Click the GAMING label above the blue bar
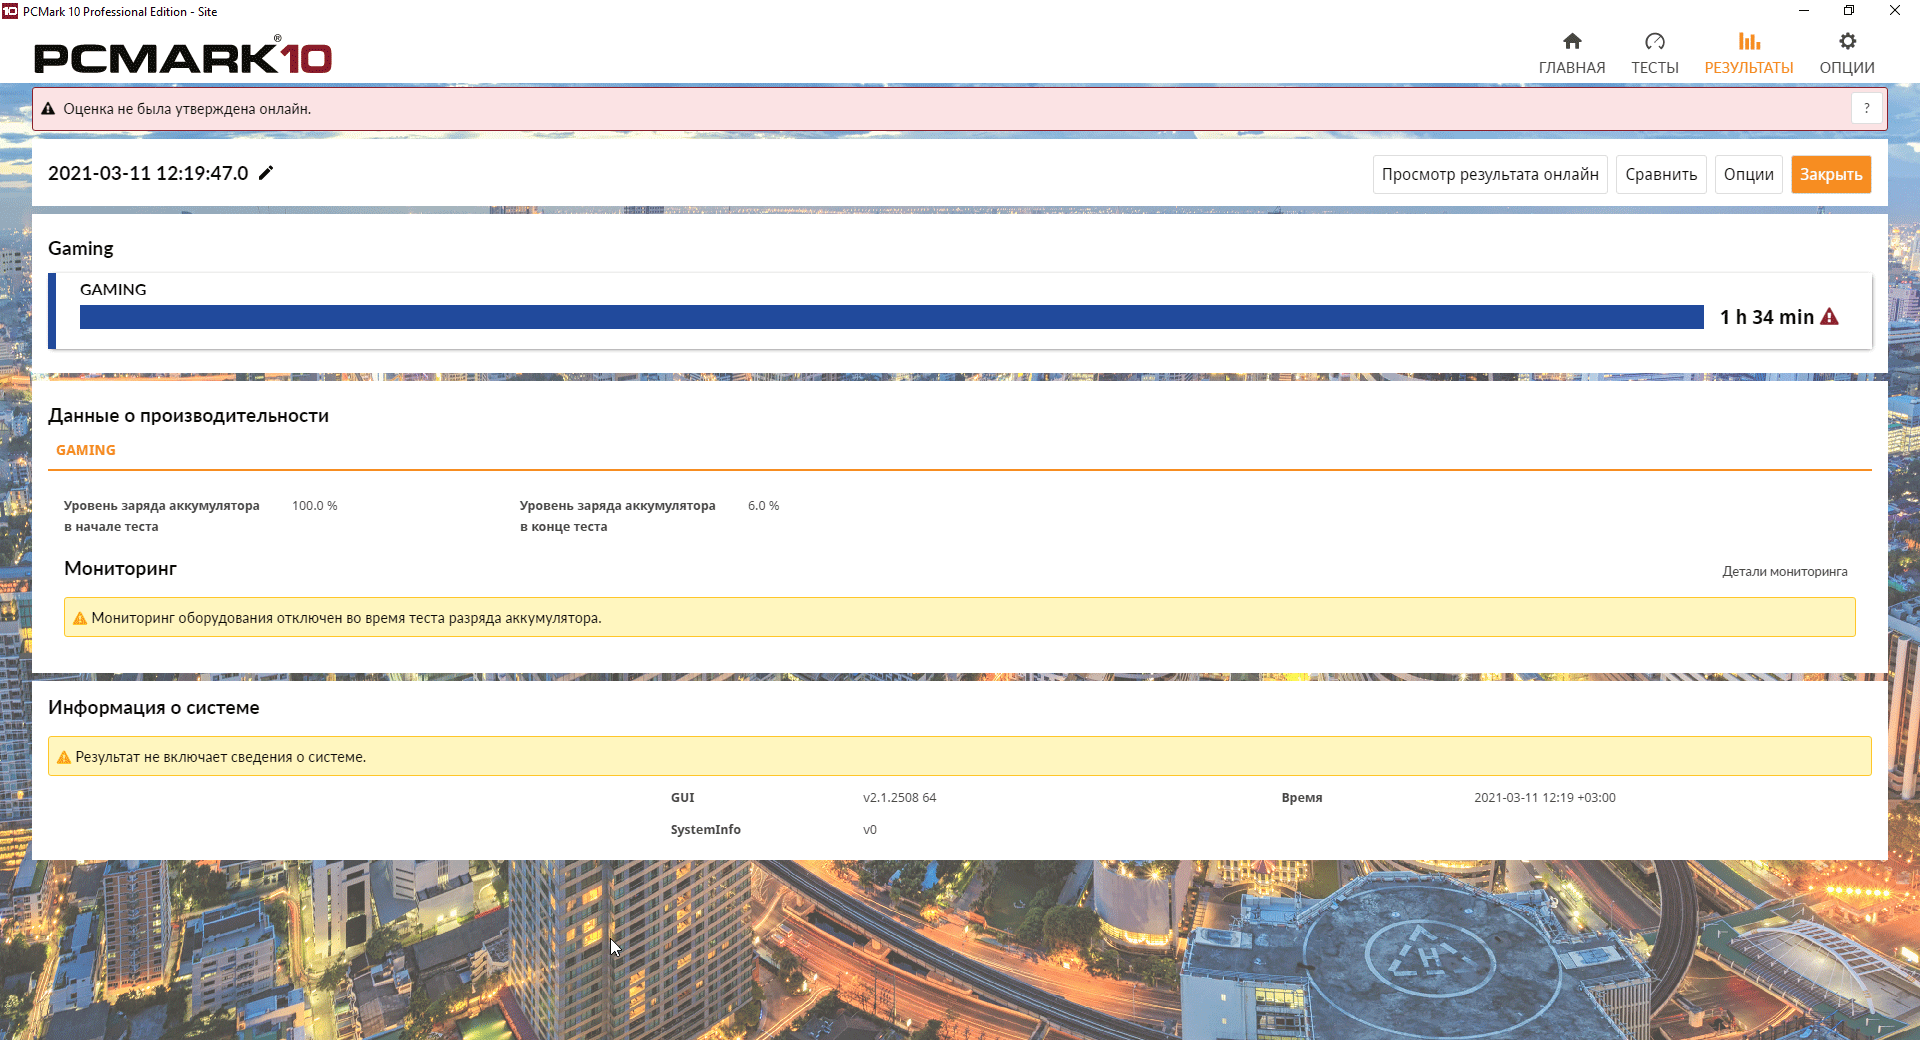Viewport: 1920px width, 1040px height. click(113, 289)
